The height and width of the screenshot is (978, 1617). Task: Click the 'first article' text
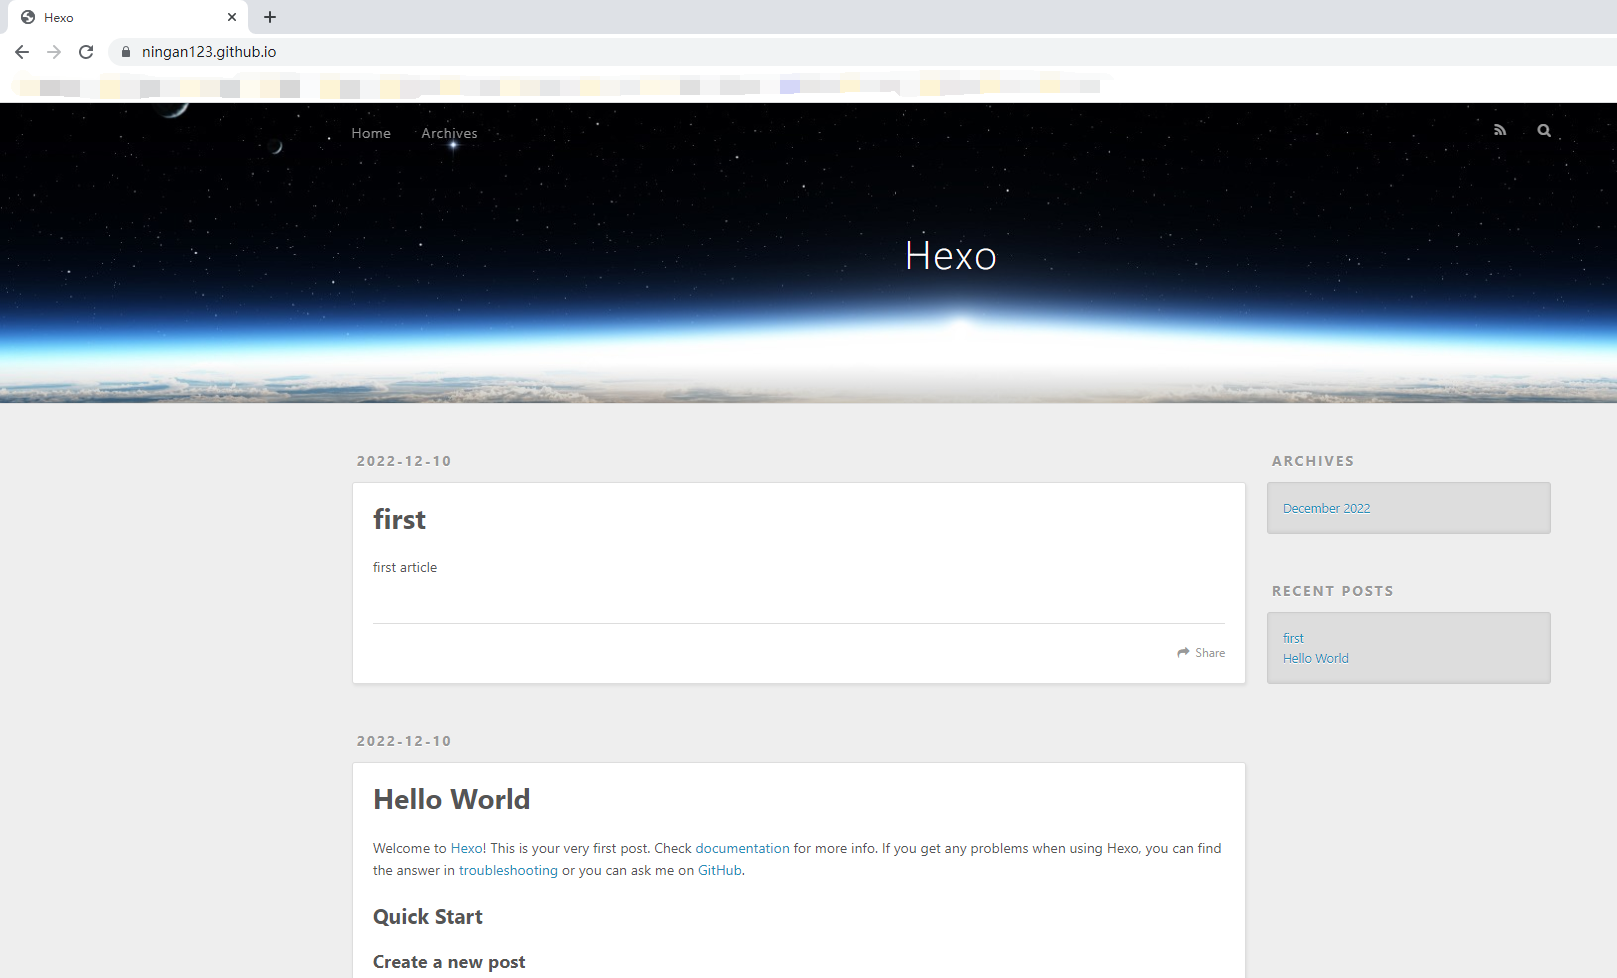coord(405,567)
